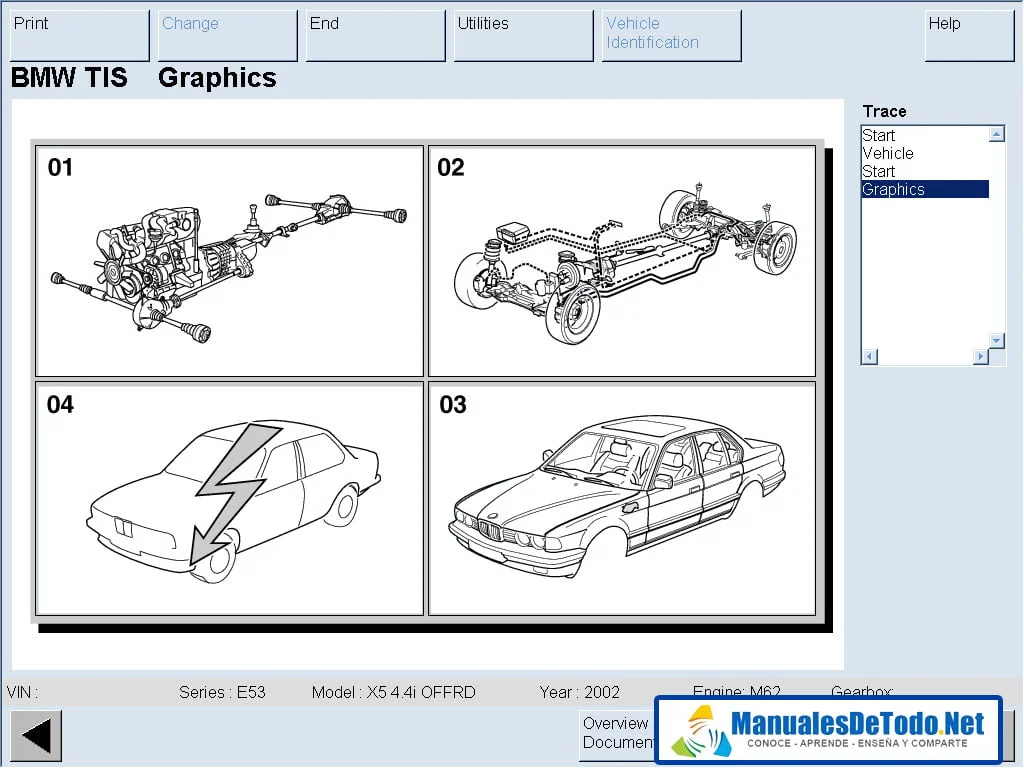The image size is (1024, 768).
Task: Click the Trace list scroll right arrow
Action: (x=980, y=357)
